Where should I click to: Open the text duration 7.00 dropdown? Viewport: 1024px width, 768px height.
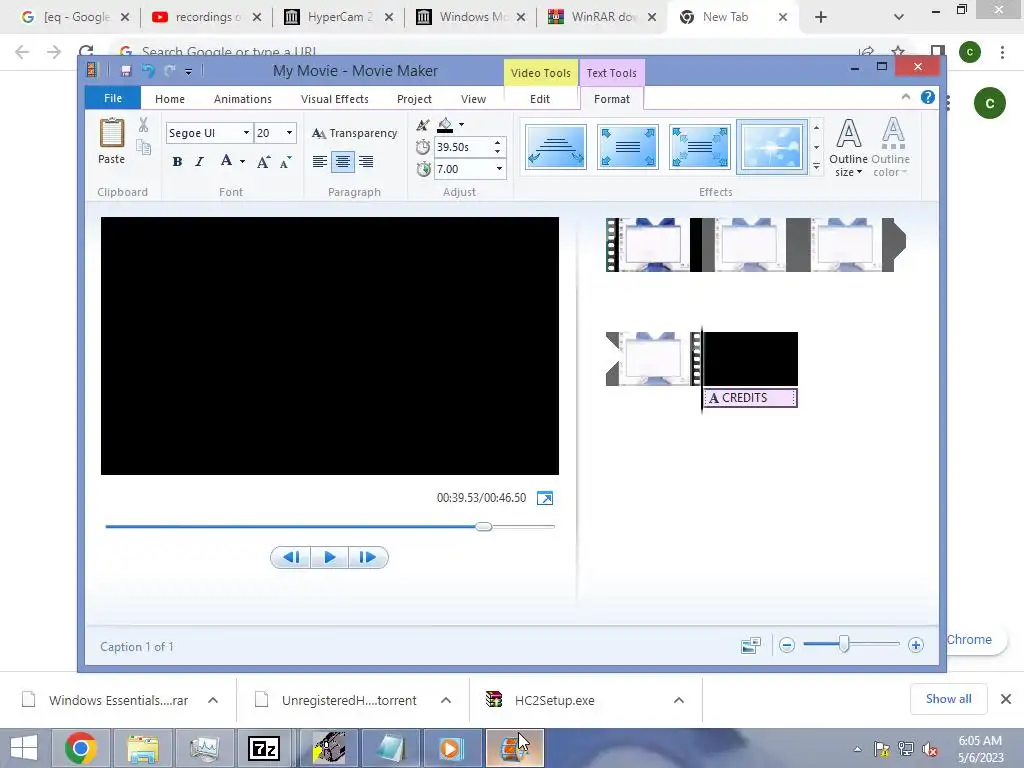(500, 169)
